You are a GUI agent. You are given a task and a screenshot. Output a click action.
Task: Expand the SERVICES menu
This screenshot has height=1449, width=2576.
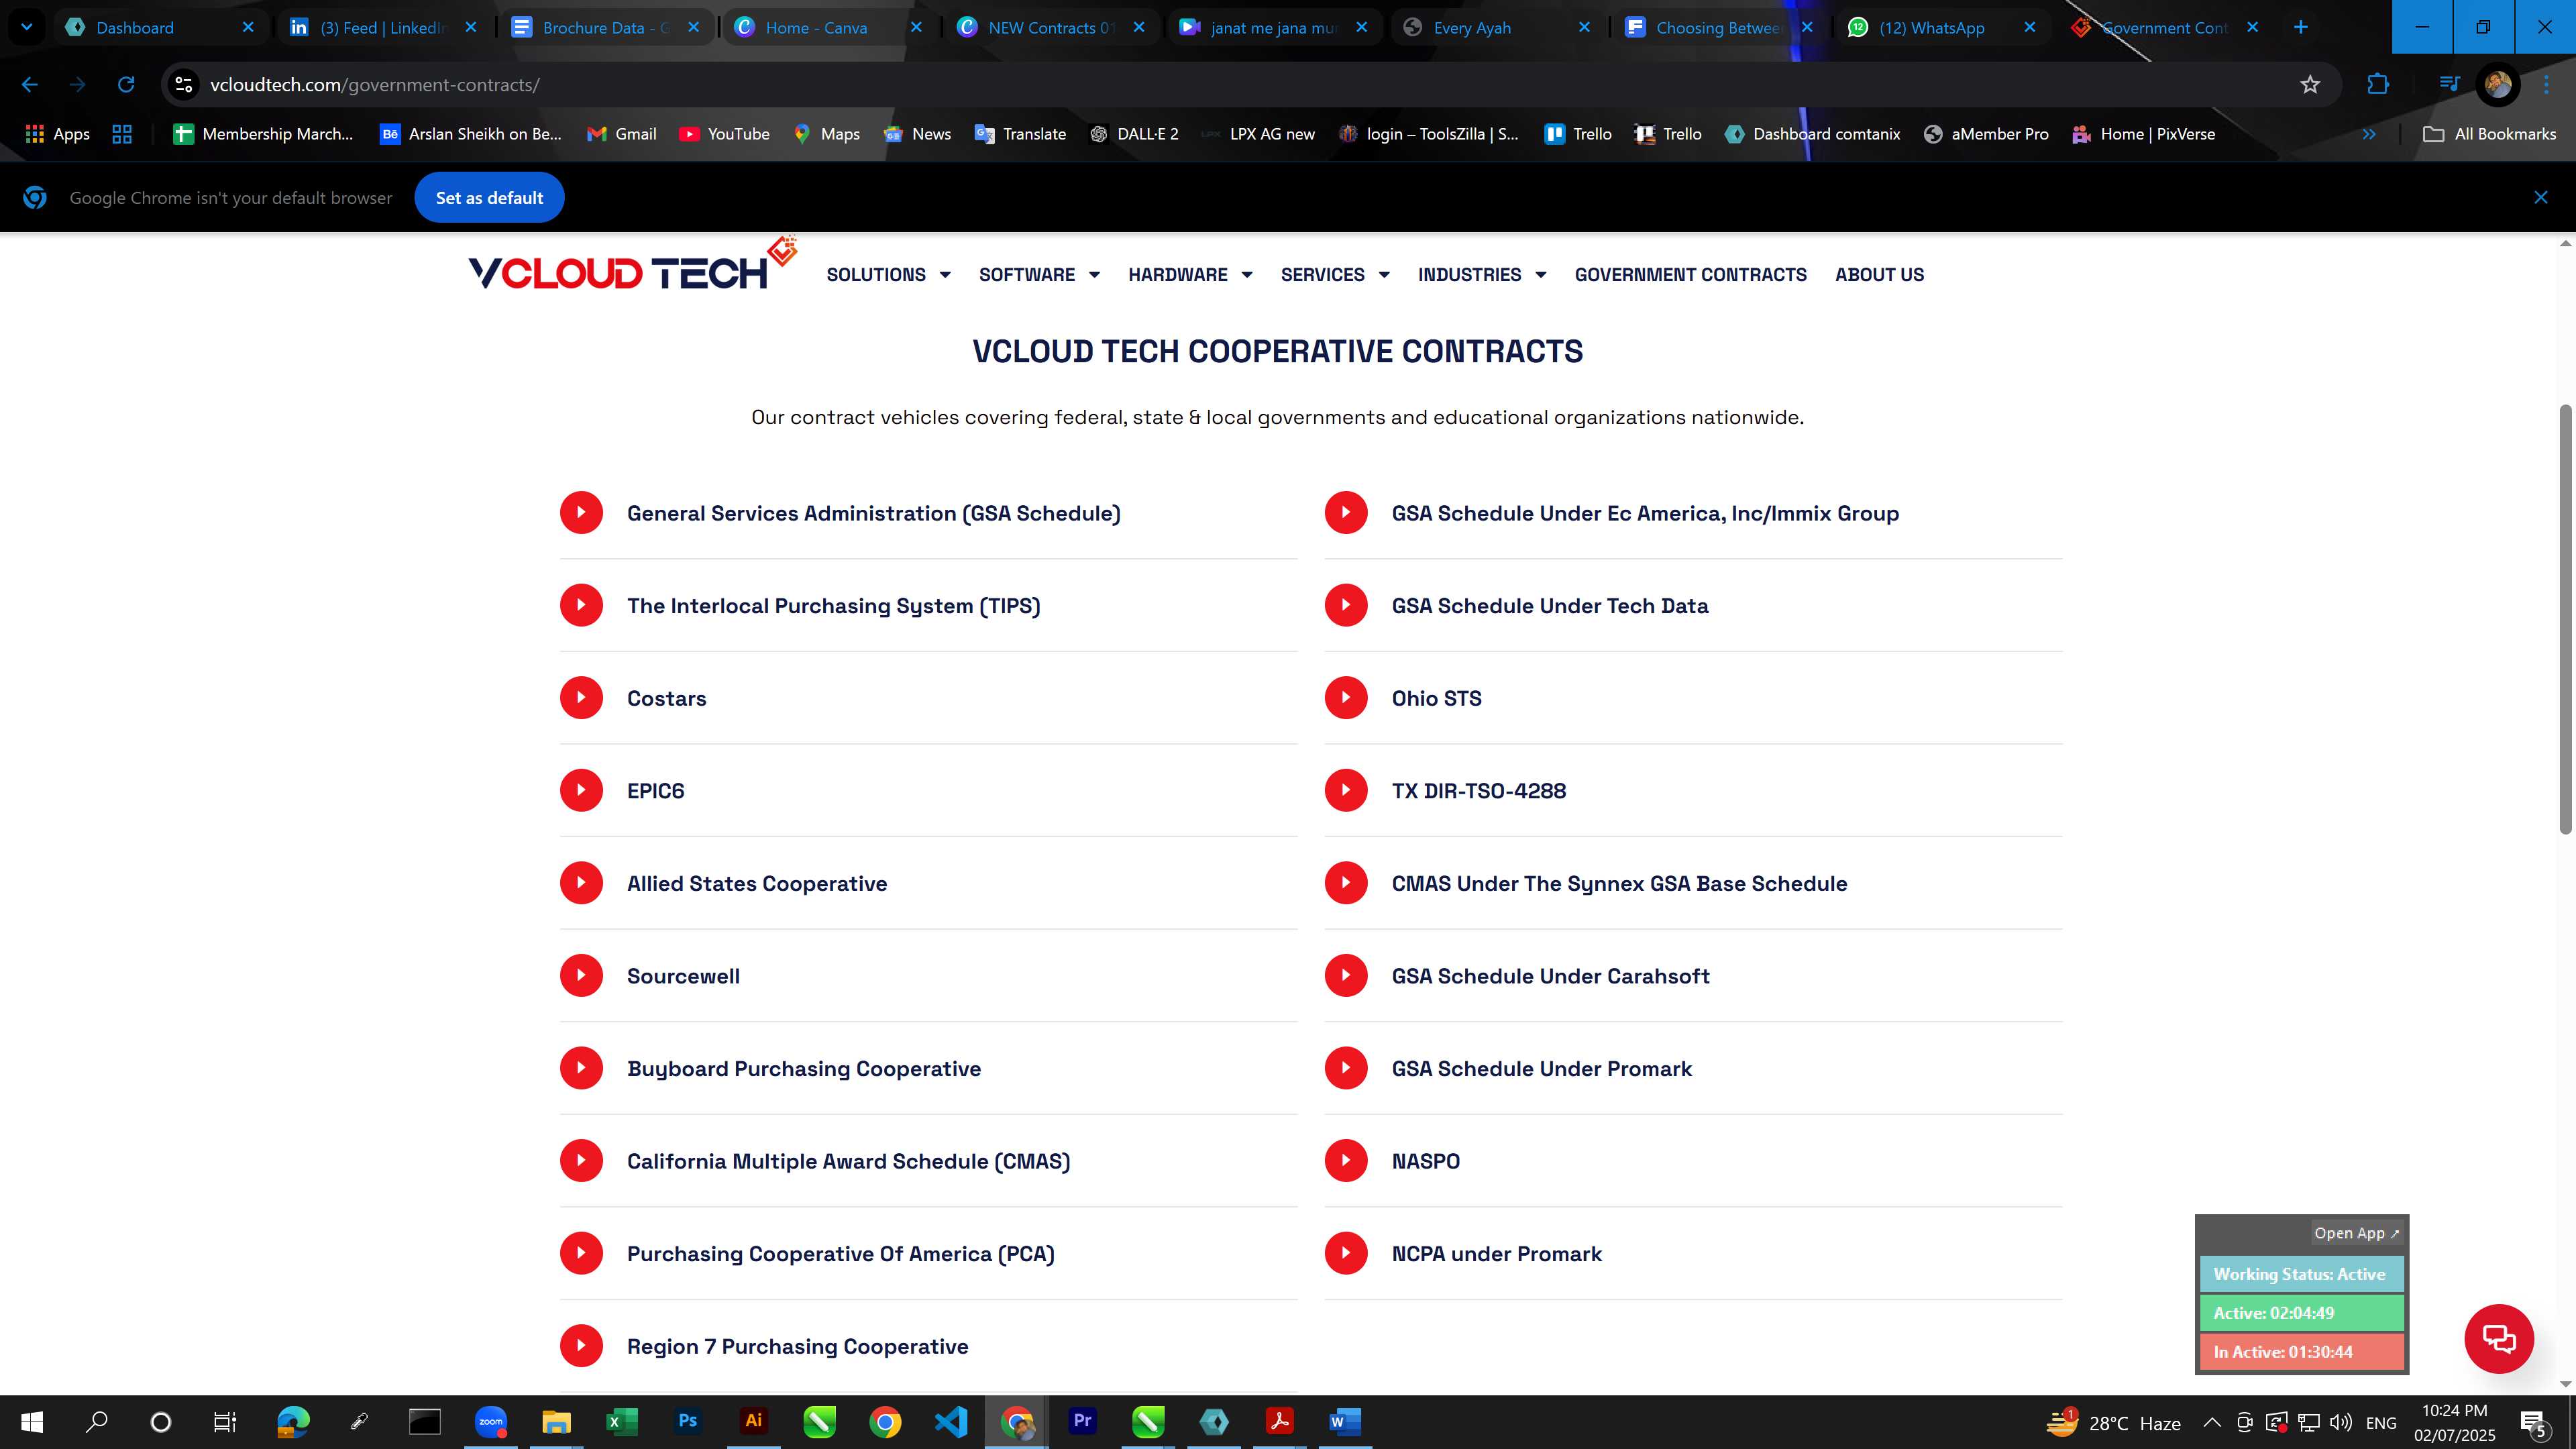1335,275
